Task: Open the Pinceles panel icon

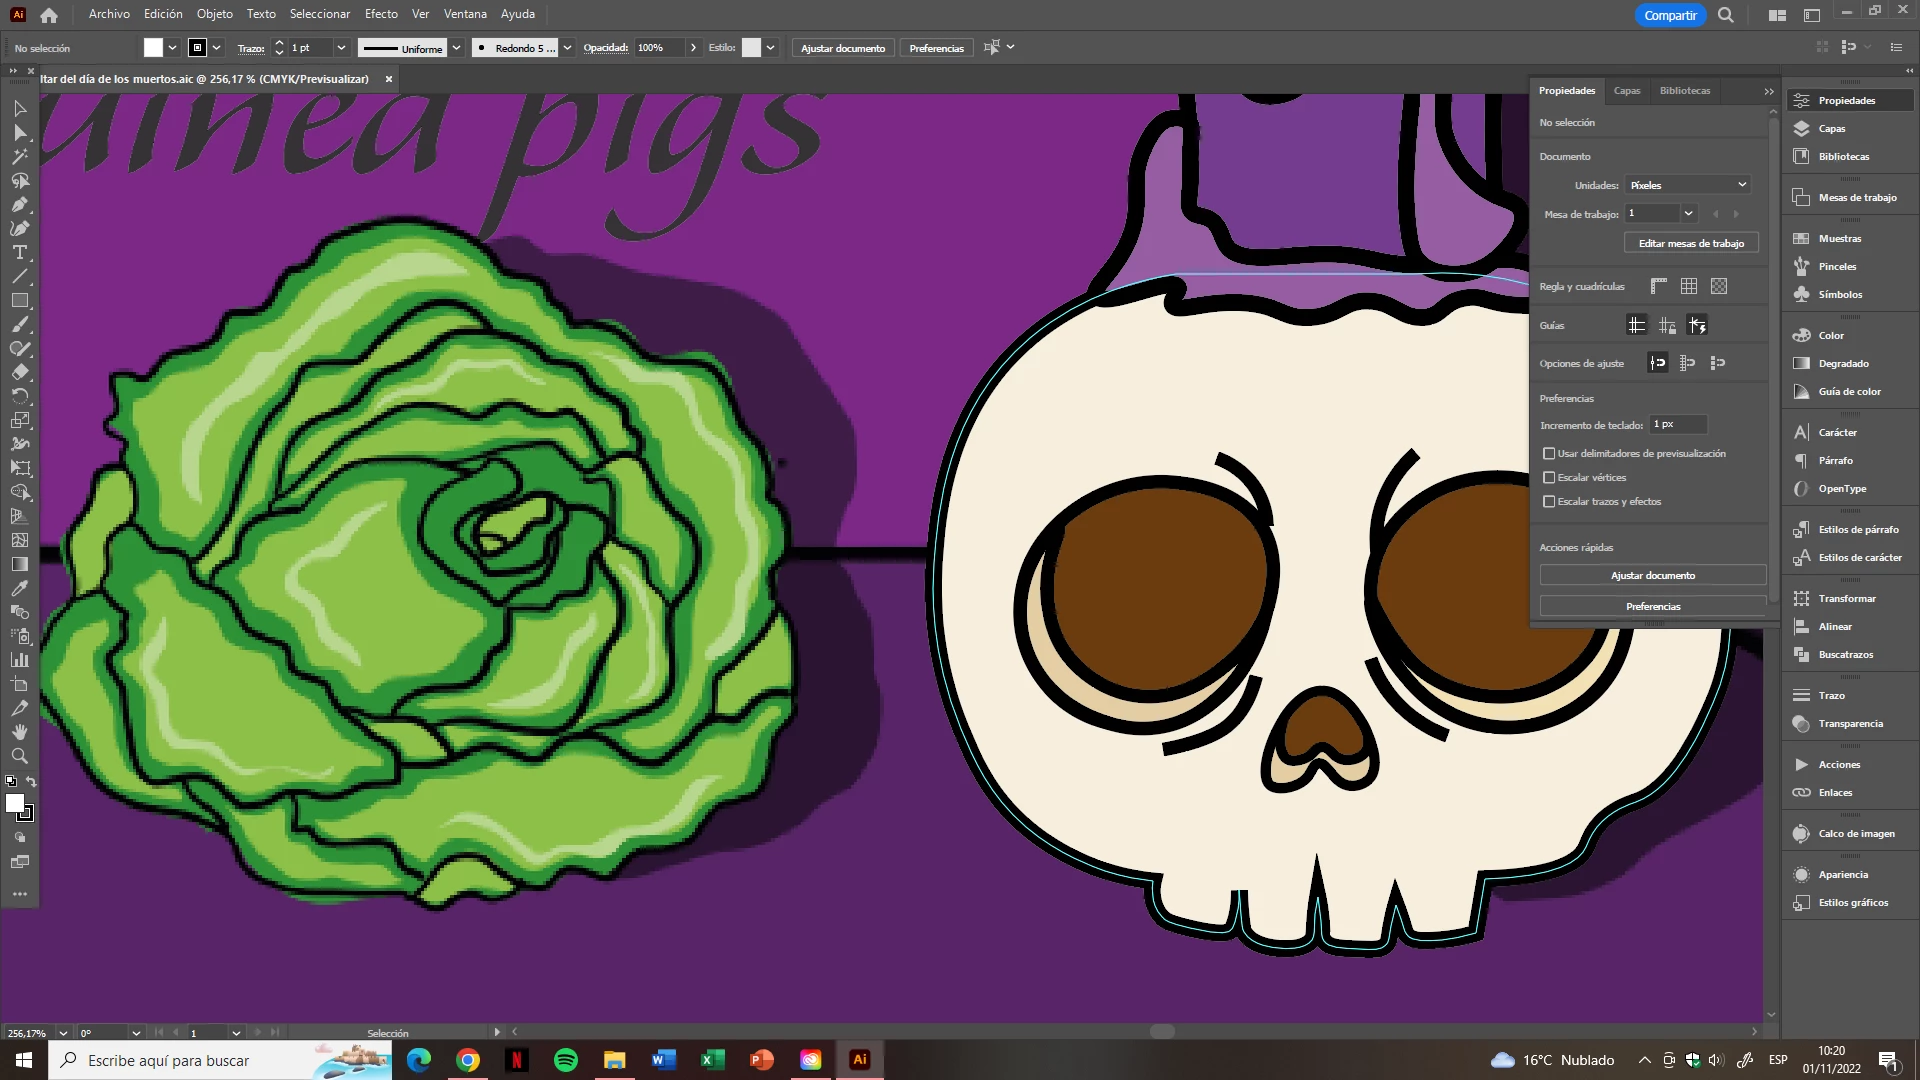Action: tap(1802, 266)
